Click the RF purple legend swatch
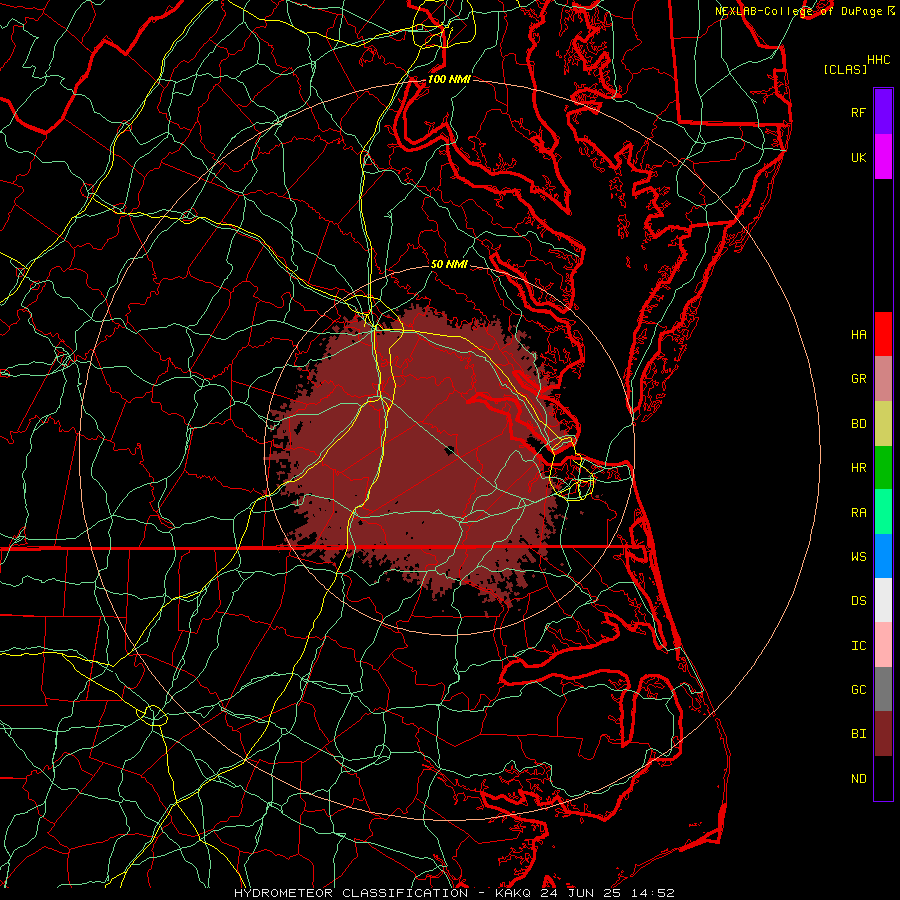The height and width of the screenshot is (900, 900). tap(883, 112)
